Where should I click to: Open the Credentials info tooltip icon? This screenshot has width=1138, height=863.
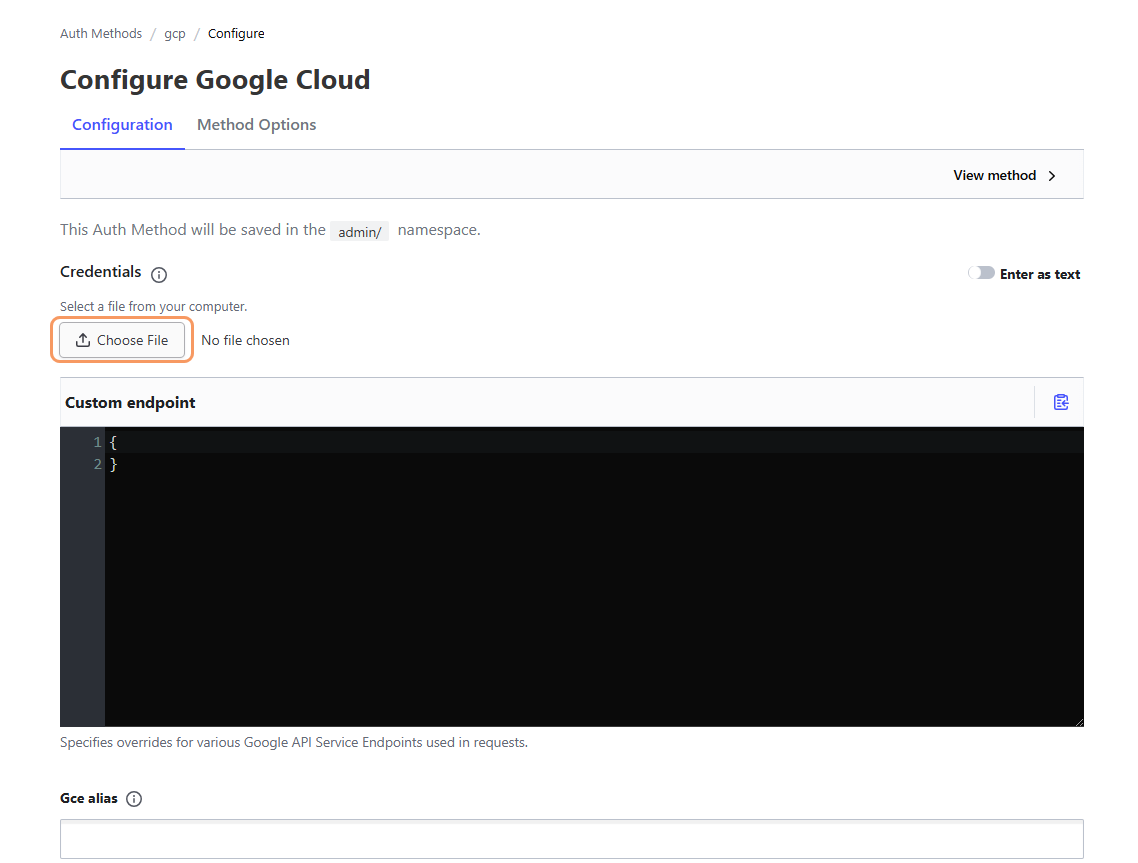coord(158,274)
